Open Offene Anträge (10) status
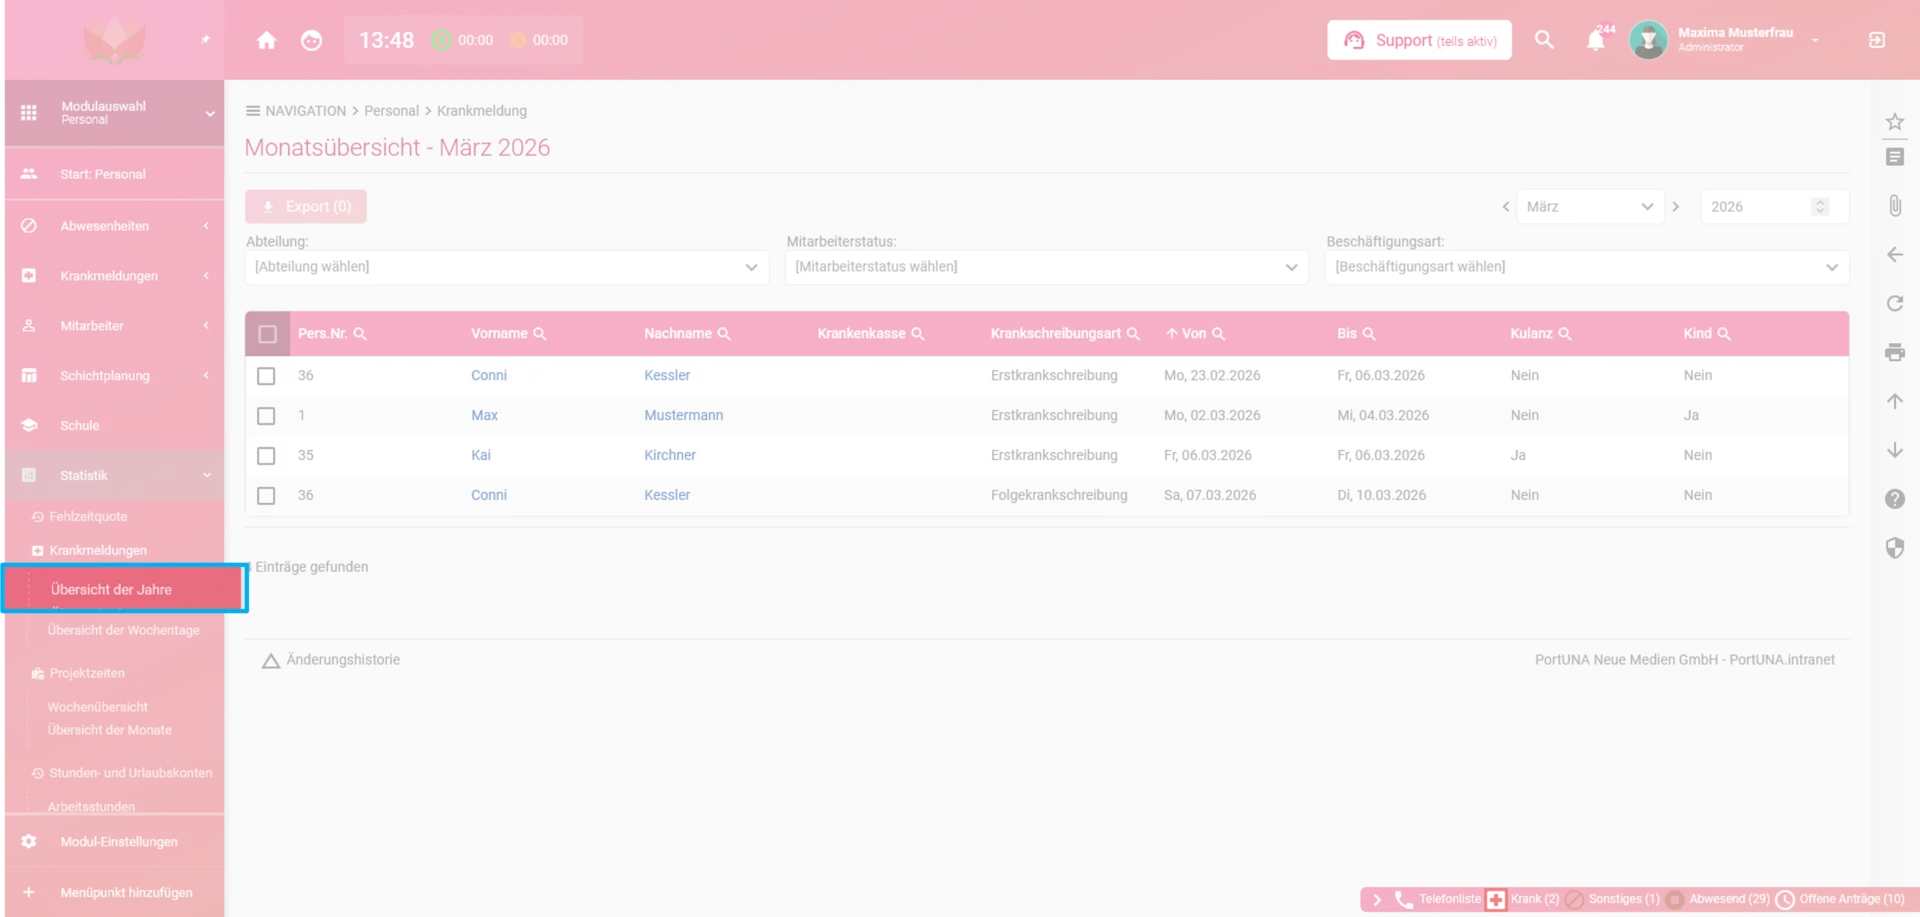 [1840, 900]
